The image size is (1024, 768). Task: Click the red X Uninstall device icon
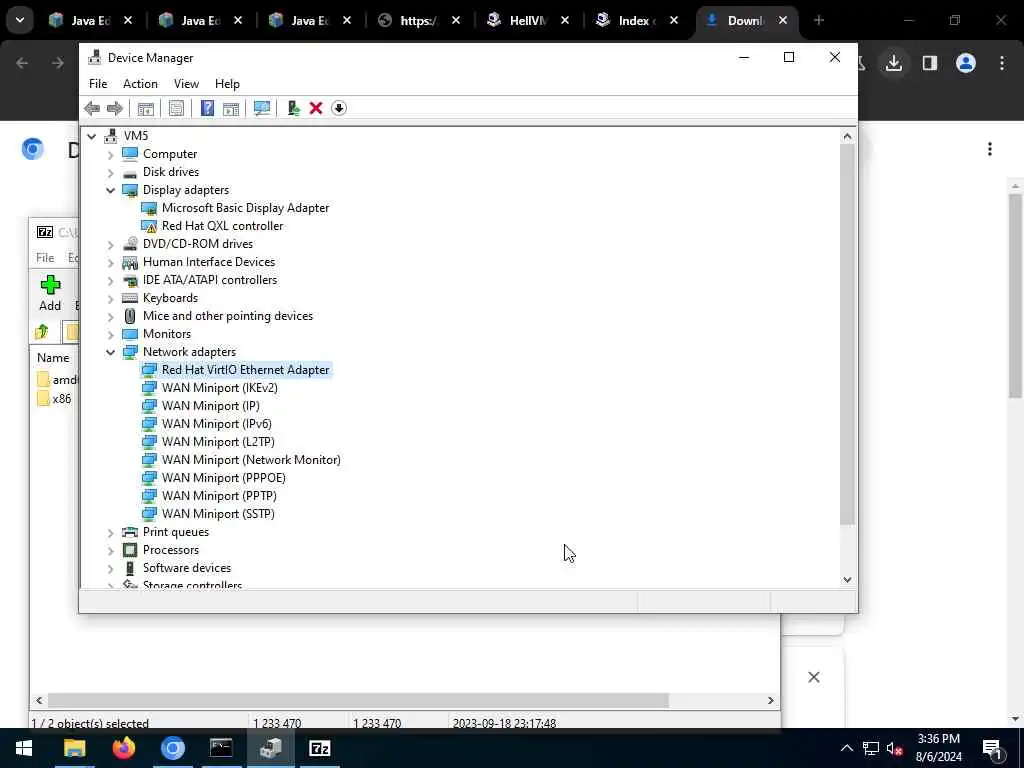pyautogui.click(x=315, y=108)
